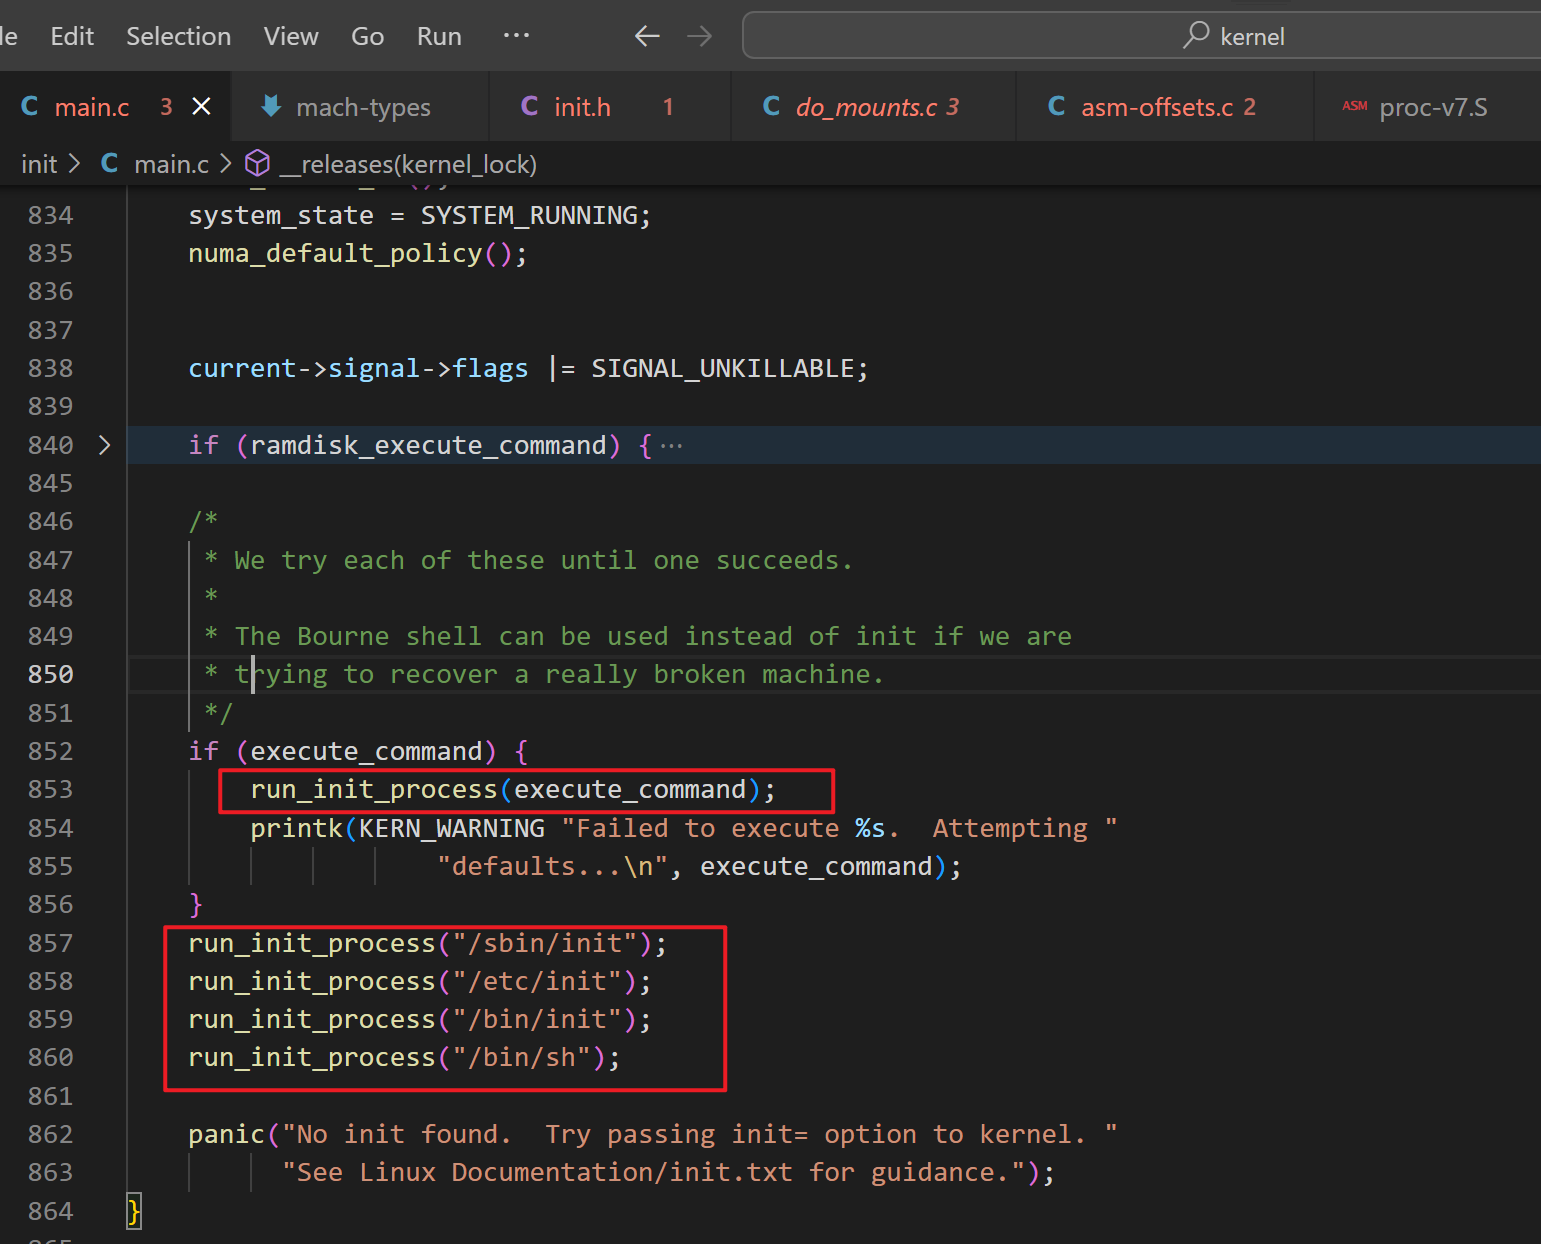Click the search magnifier icon
This screenshot has width=1541, height=1244.
point(1196,35)
